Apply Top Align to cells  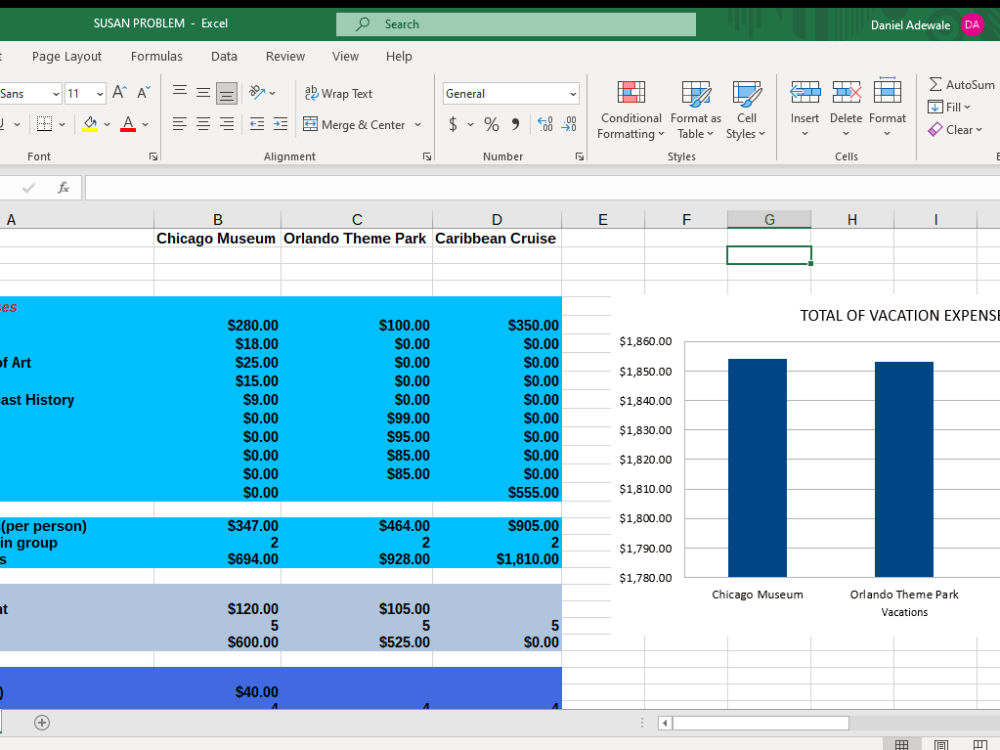click(x=180, y=93)
